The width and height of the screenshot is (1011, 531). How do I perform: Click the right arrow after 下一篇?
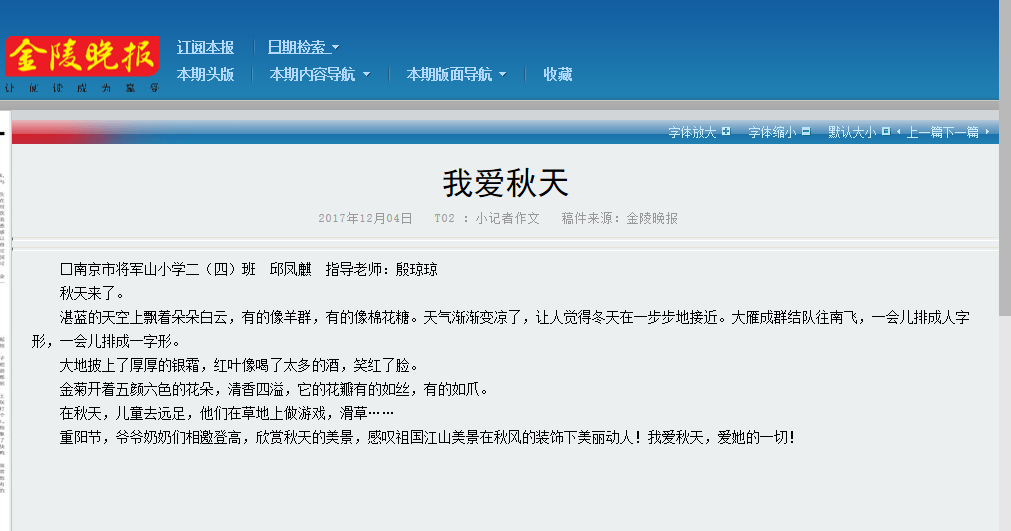pos(987,132)
